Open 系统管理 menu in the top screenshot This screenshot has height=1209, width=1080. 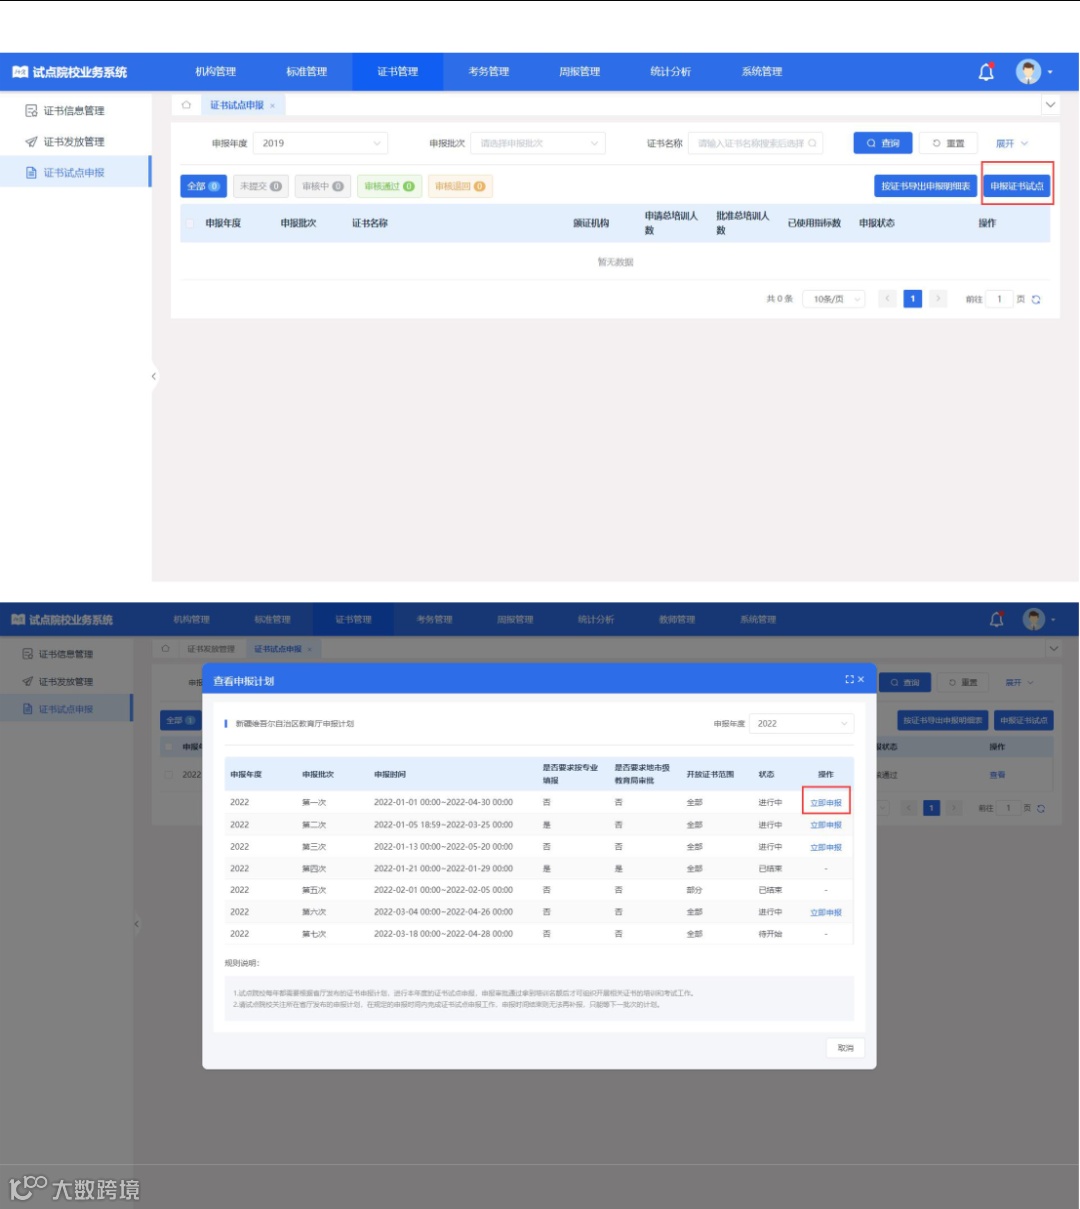[x=762, y=72]
